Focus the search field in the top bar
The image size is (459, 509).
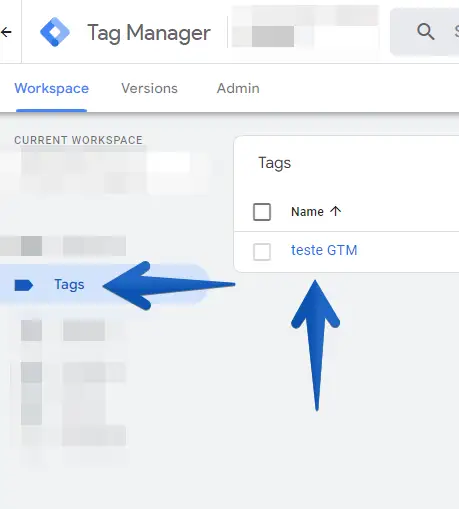tap(425, 32)
